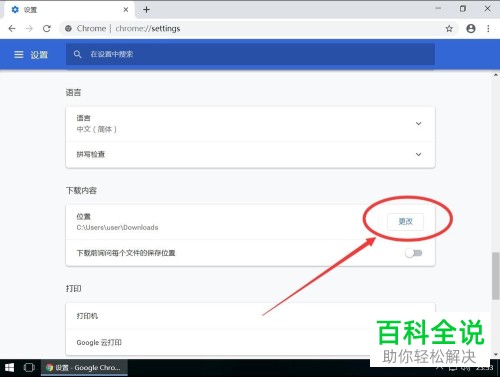Go back with the browser back arrow
The height and width of the screenshot is (377, 500).
12,29
